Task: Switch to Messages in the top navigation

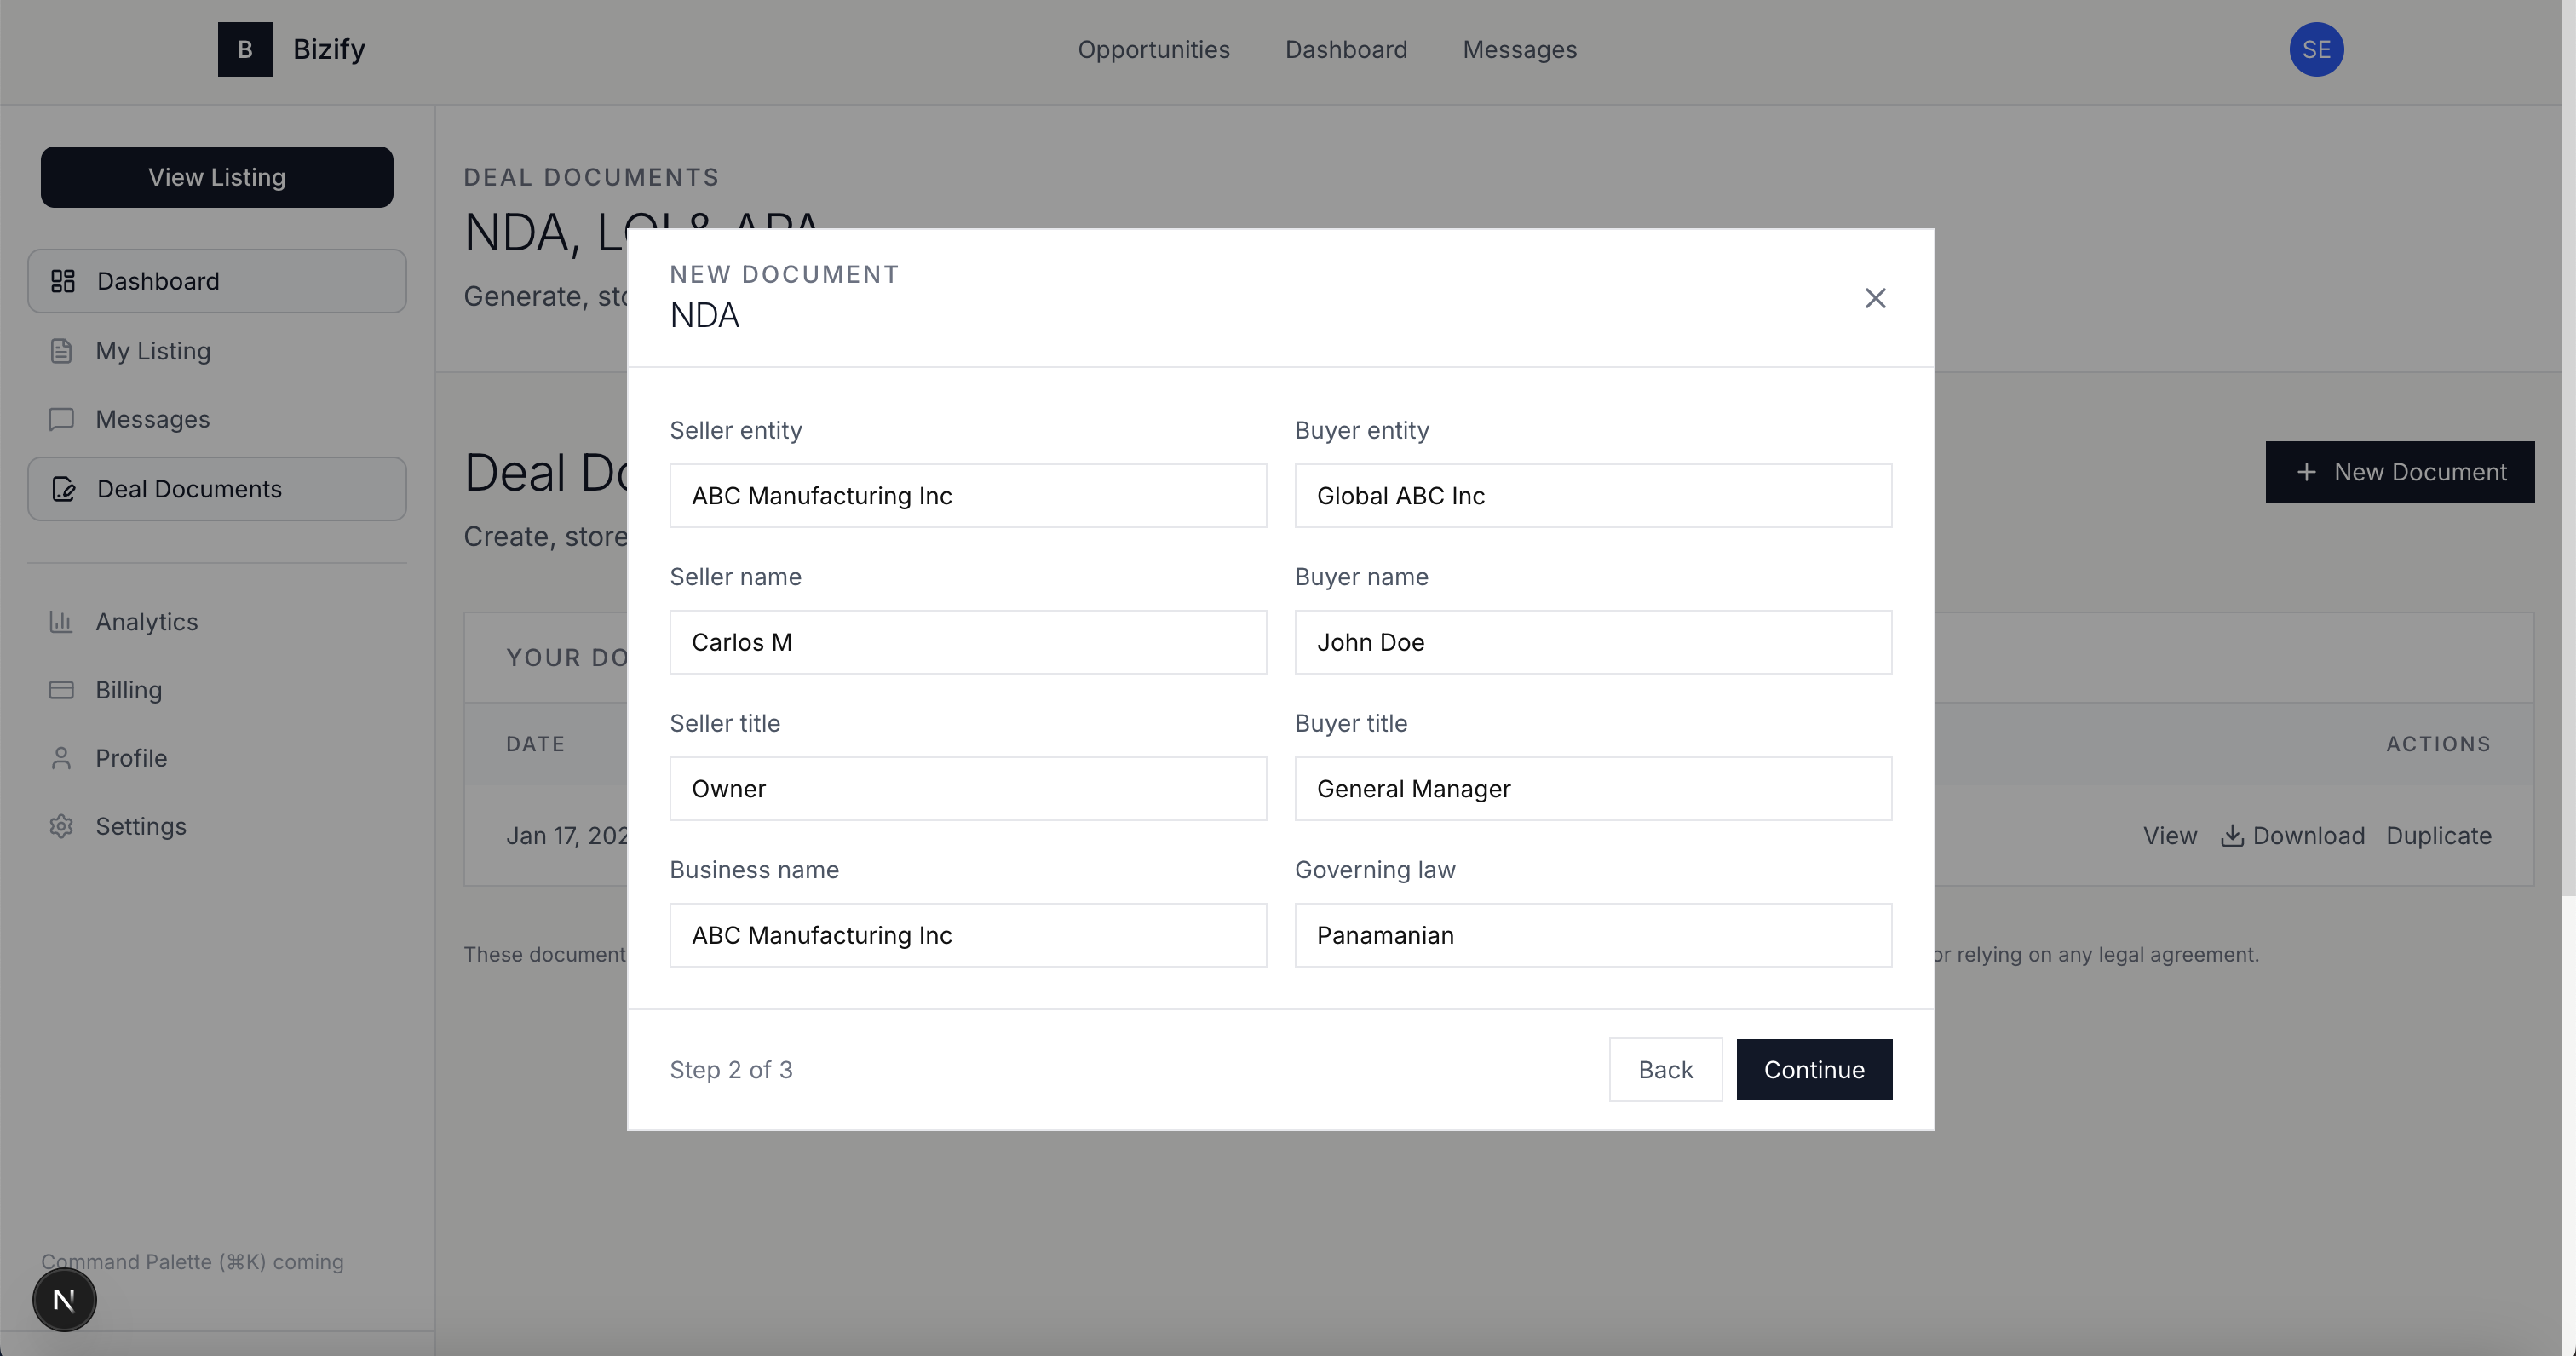Action: coord(1519,49)
